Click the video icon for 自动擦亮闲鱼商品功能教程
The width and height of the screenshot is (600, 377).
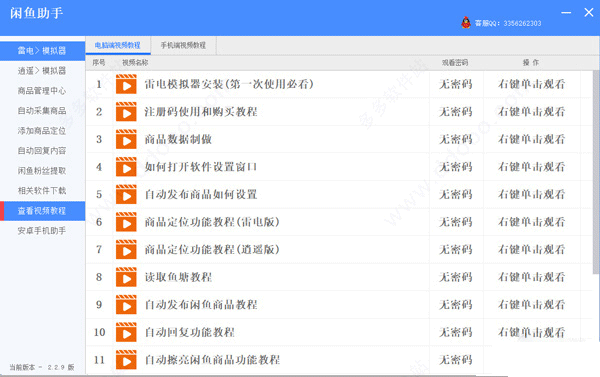point(126,360)
